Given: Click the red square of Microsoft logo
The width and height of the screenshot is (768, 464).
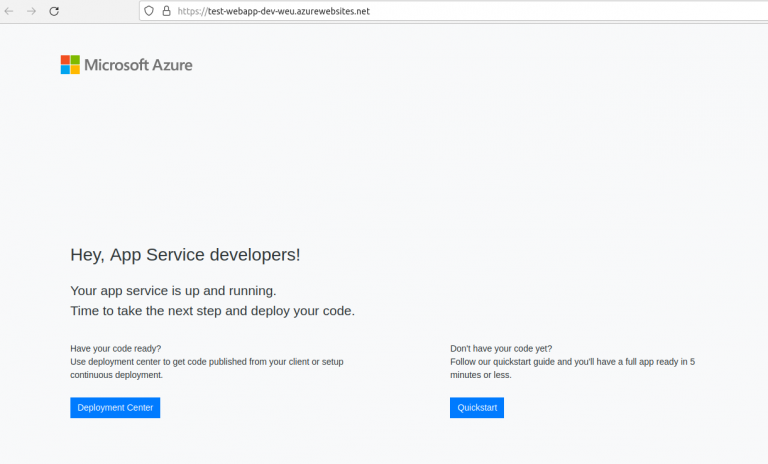Looking at the screenshot, I should (x=65, y=60).
